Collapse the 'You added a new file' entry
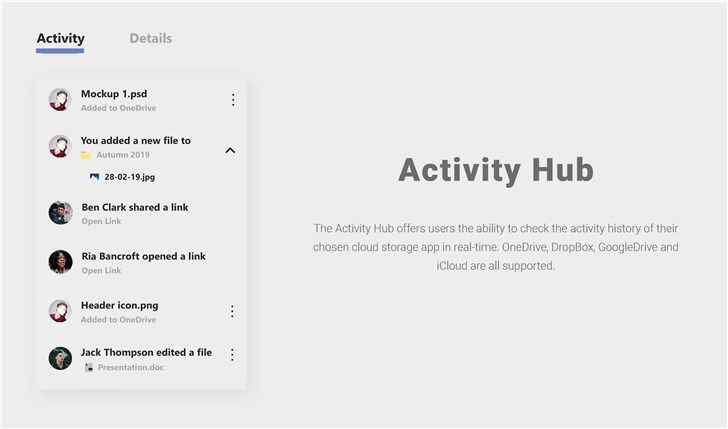 click(230, 151)
